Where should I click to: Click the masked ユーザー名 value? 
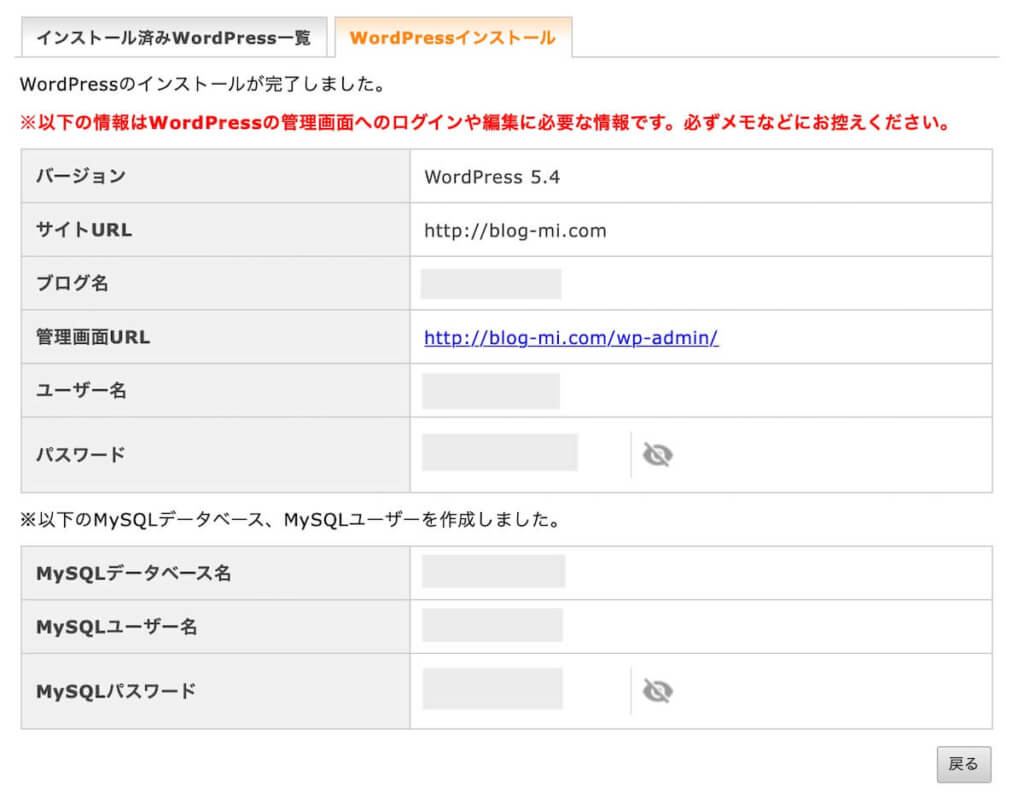pos(490,391)
